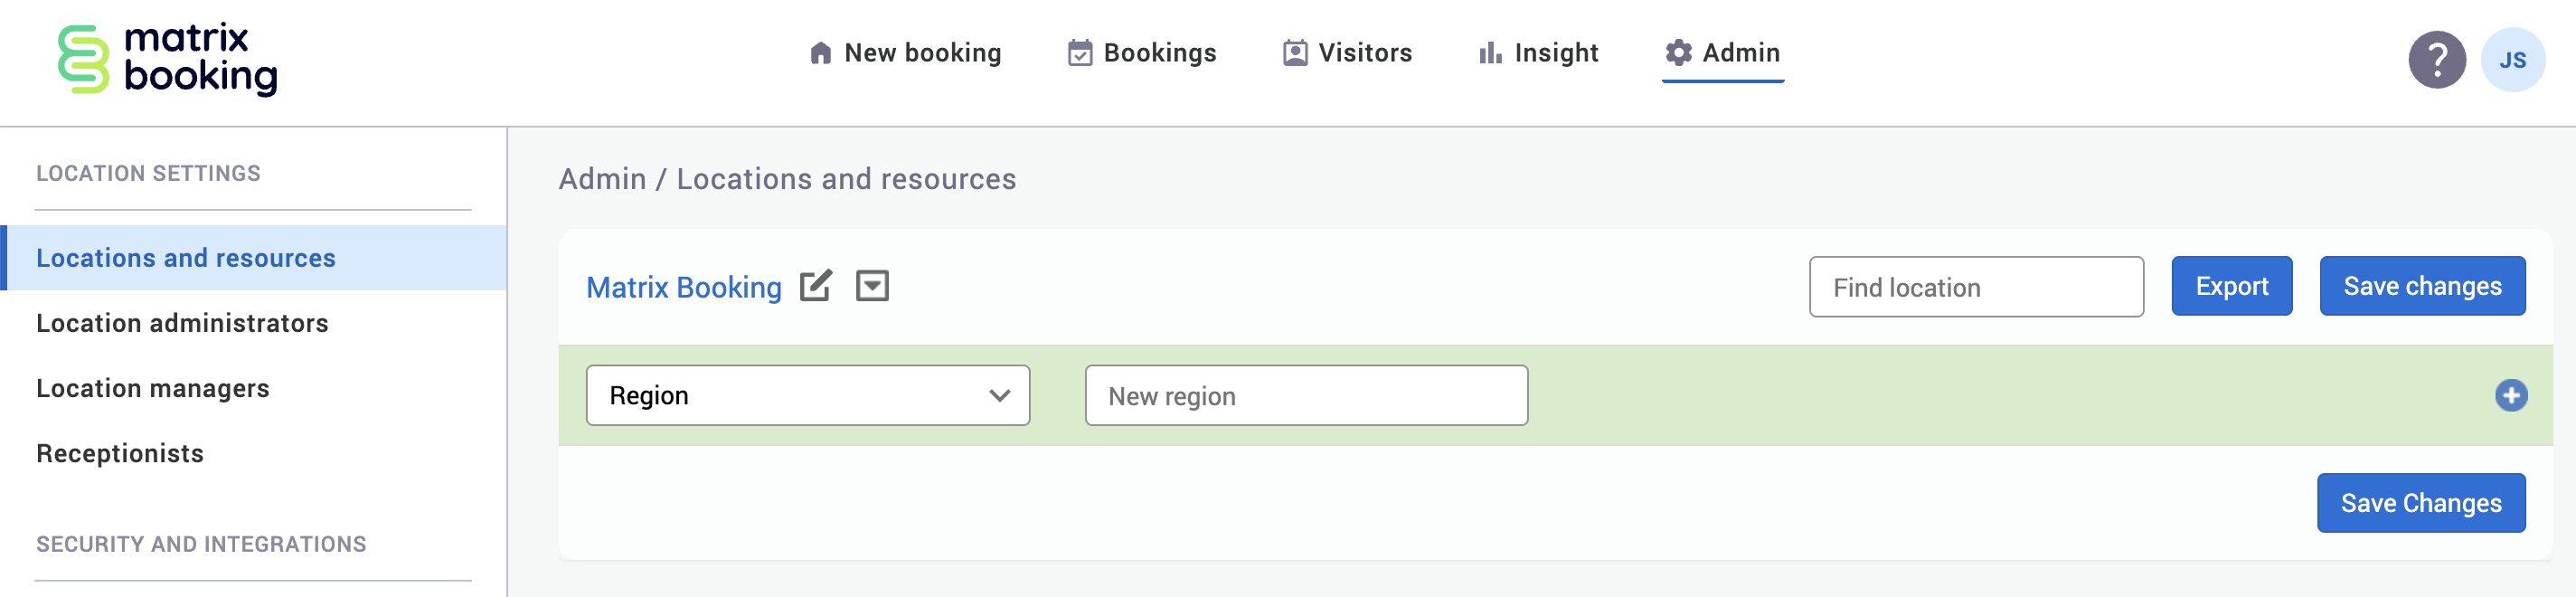Select the Admin tab
This screenshot has height=597, width=2576.
pos(1722,53)
